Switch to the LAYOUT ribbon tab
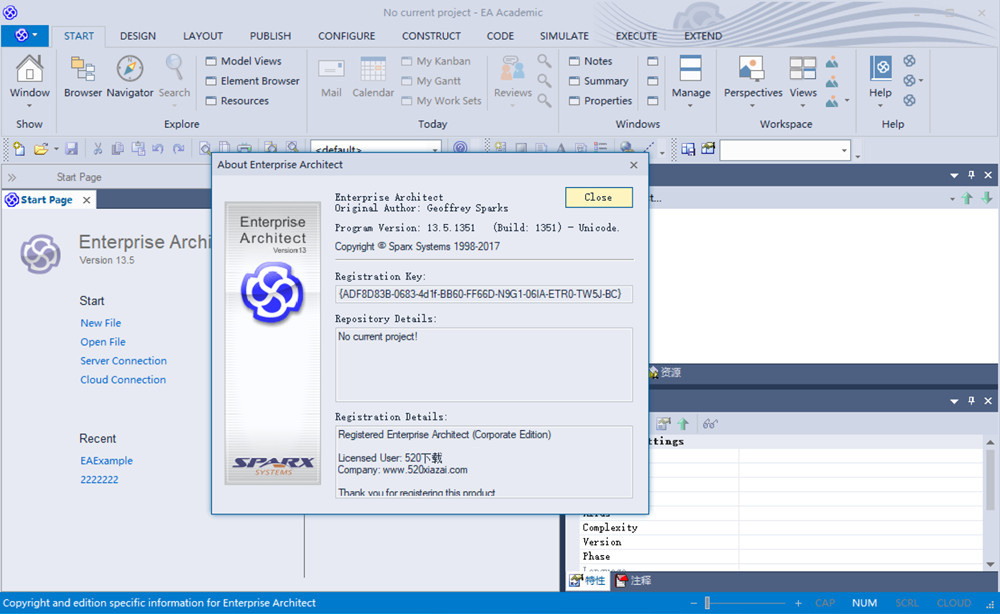The height and width of the screenshot is (614, 1000). tap(203, 36)
